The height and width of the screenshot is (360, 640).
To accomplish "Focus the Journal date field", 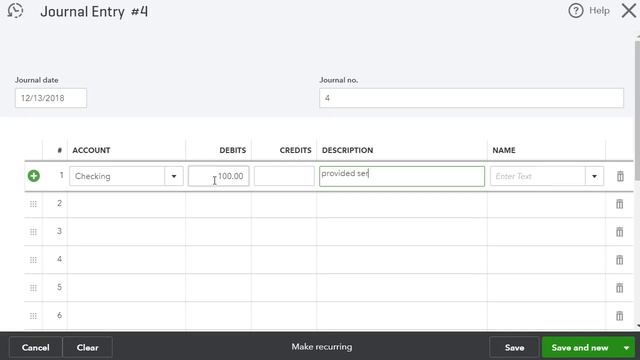I will point(51,98).
